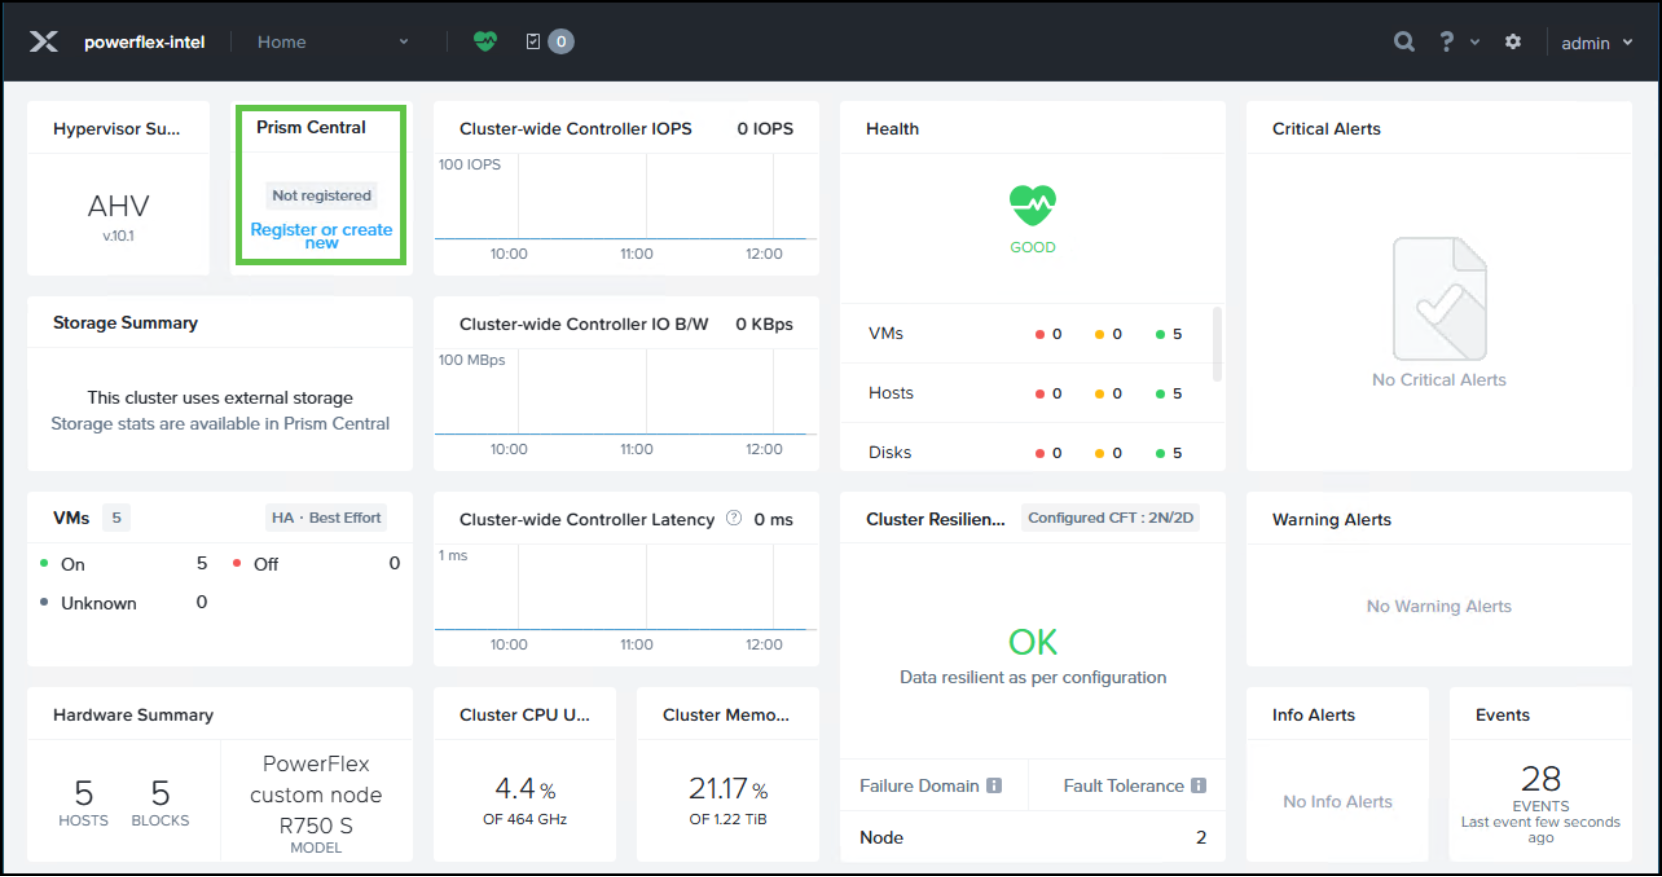The width and height of the screenshot is (1662, 877).
Task: Click the Configured CFT : 2N/2D badge
Action: click(x=1111, y=517)
